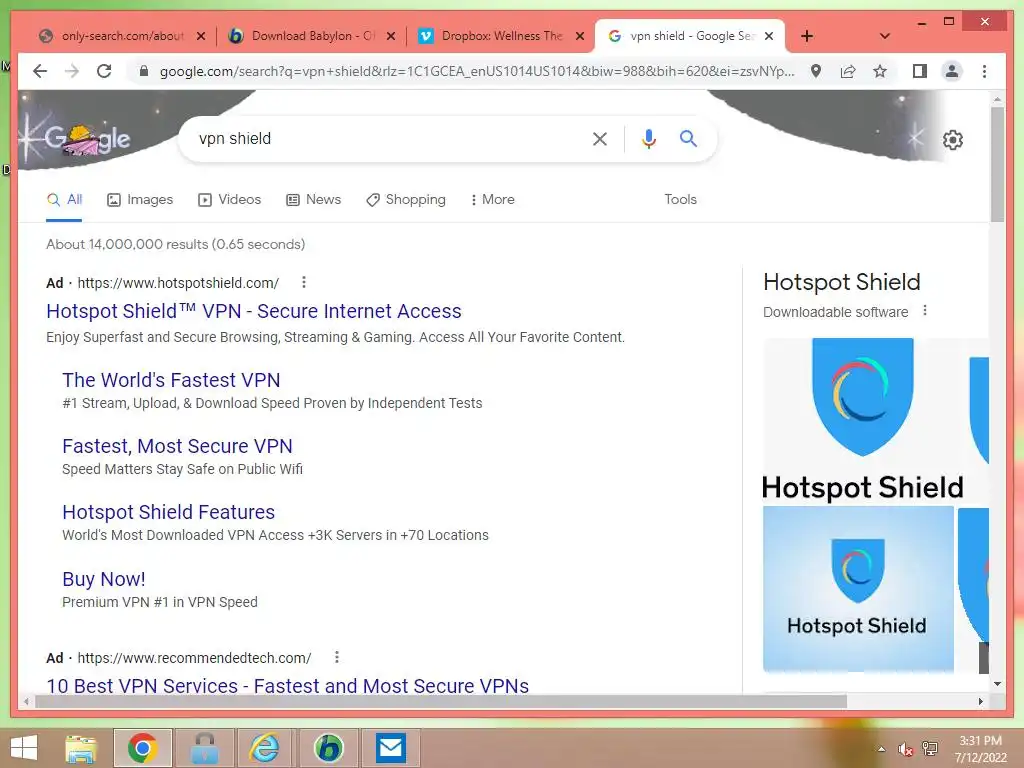Click the forward navigation arrow
Viewport: 1024px width, 768px height.
[x=72, y=71]
